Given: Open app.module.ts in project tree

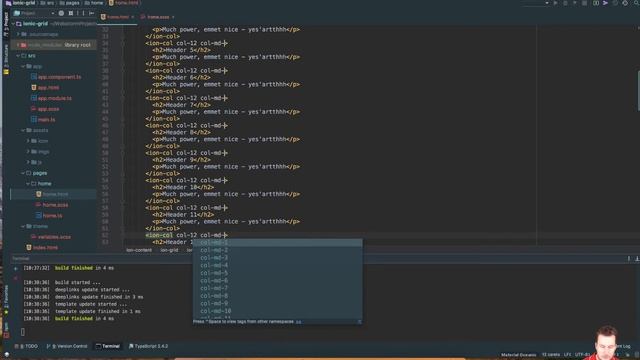Looking at the screenshot, I should 55,98.
